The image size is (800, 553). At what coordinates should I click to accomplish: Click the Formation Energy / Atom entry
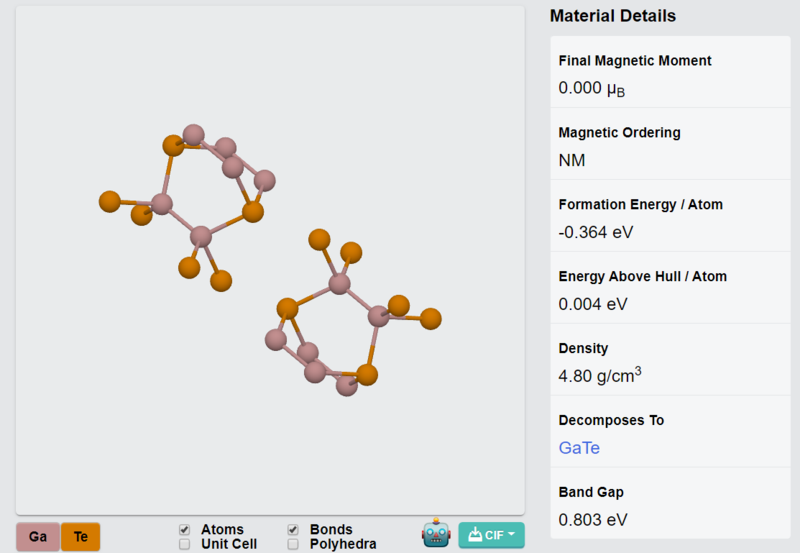click(x=670, y=216)
